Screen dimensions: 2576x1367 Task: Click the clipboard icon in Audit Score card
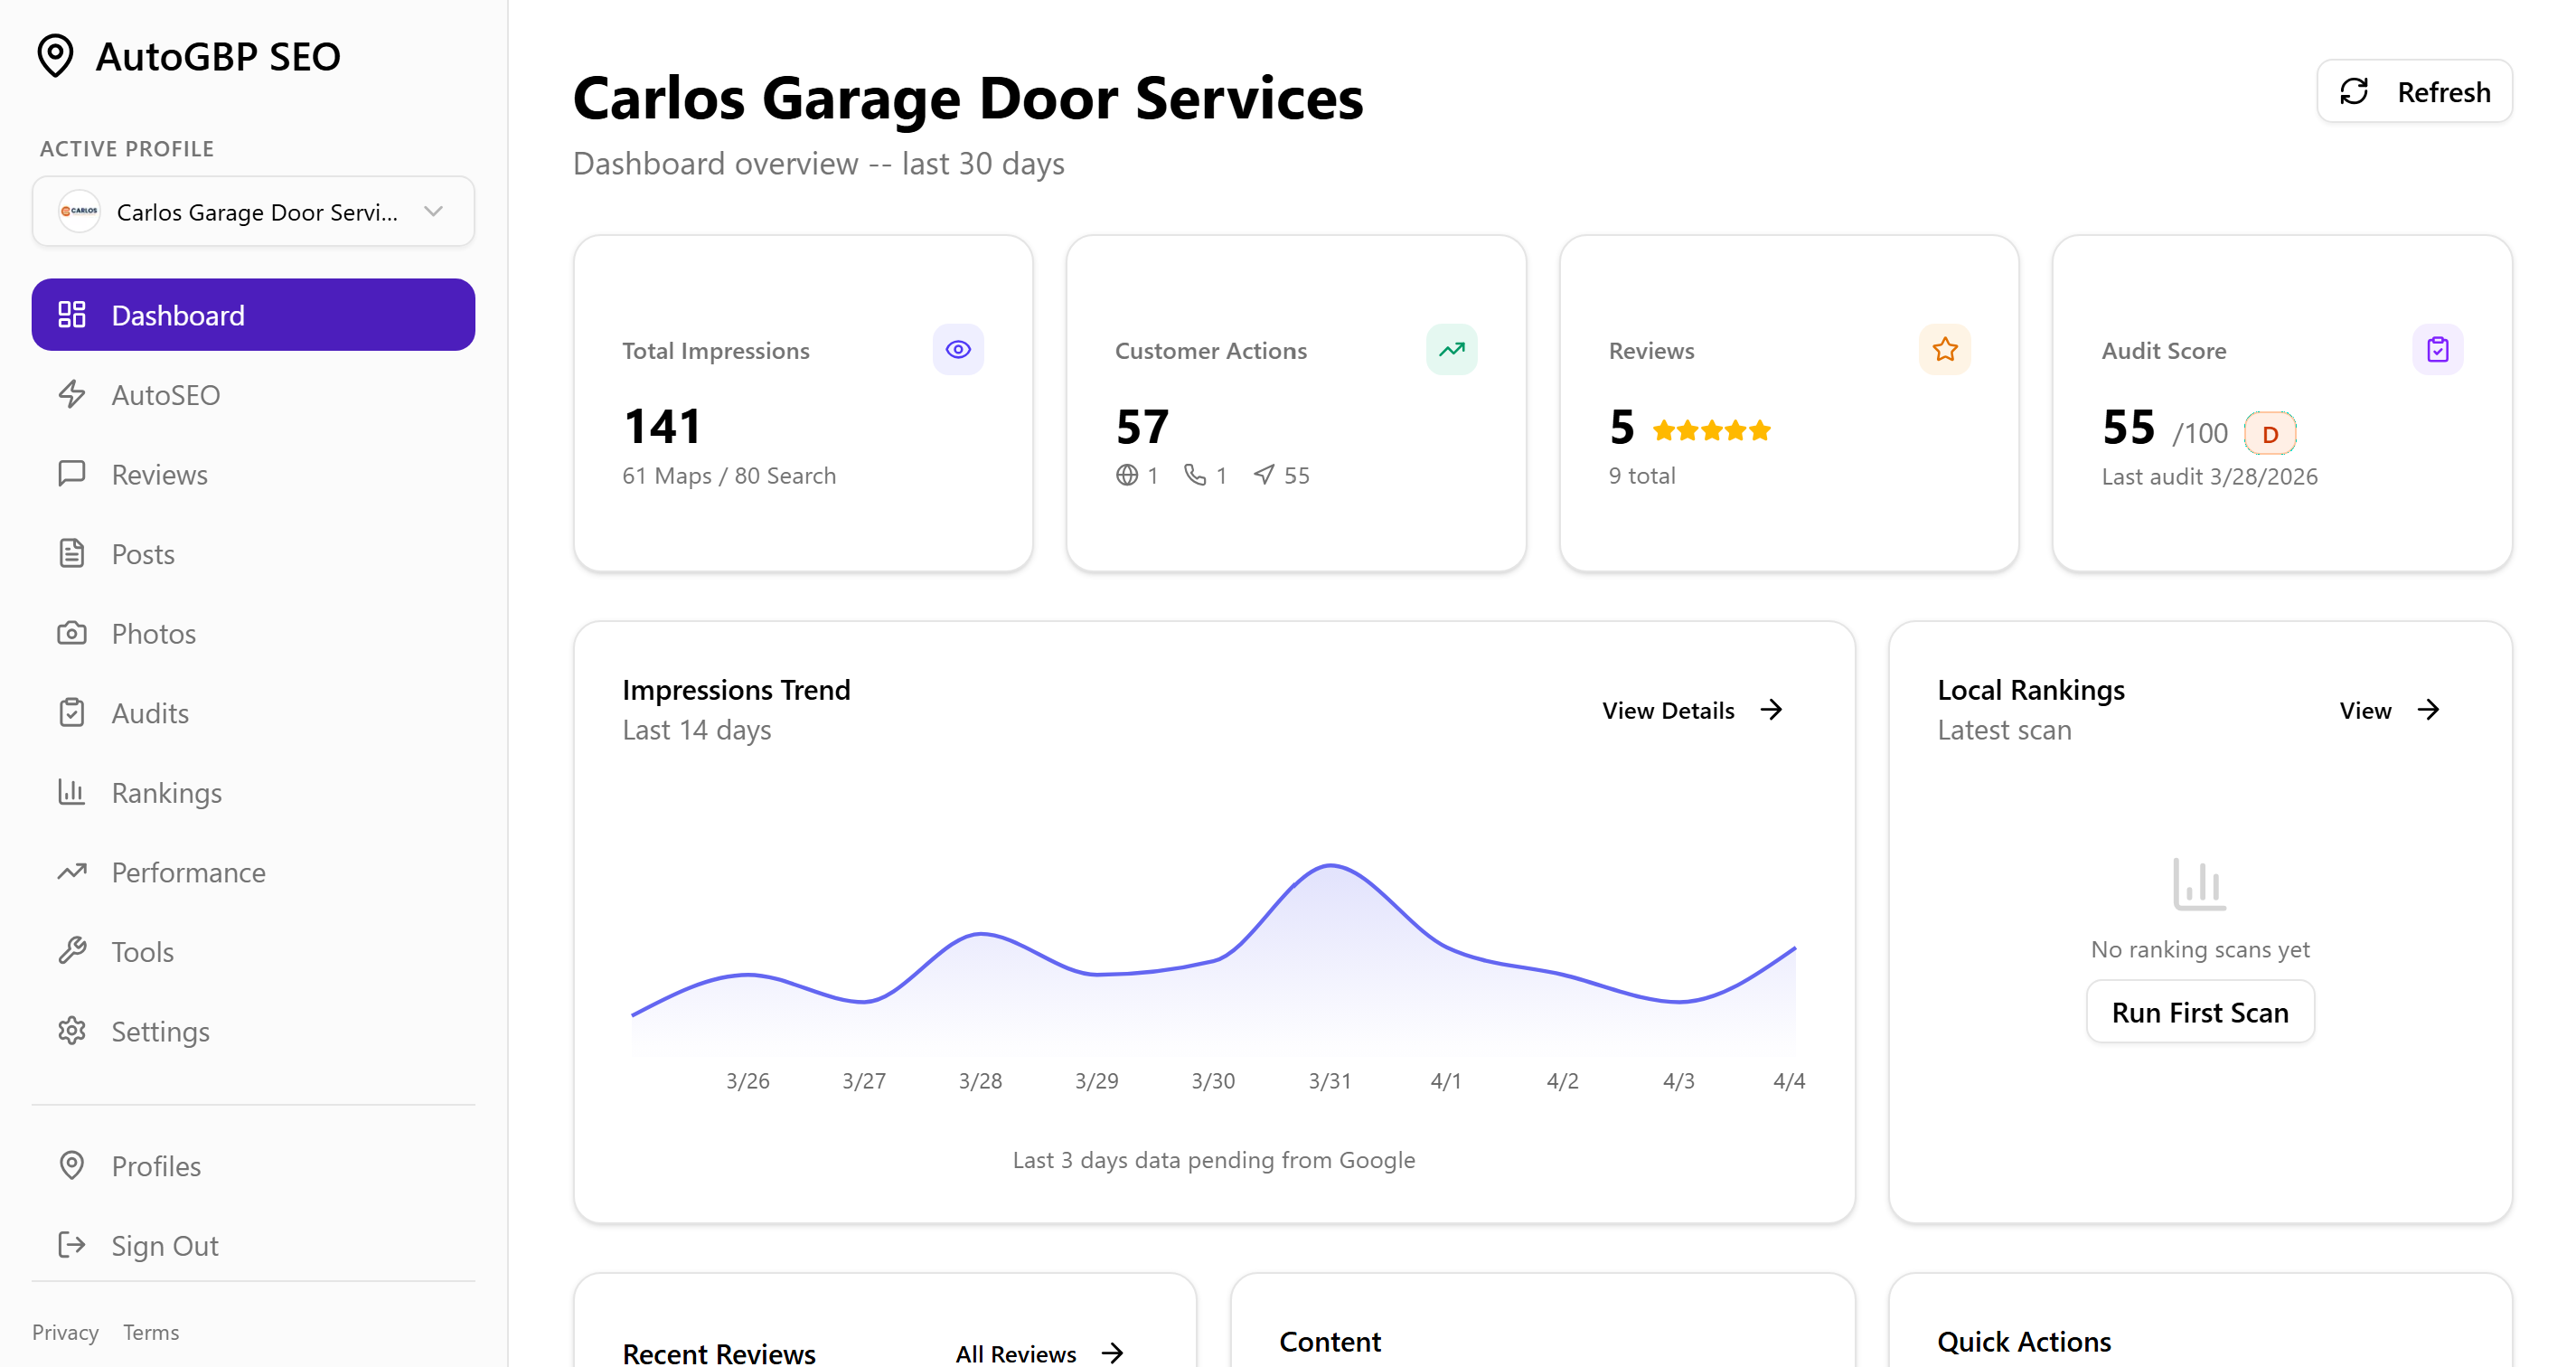pyautogui.click(x=2436, y=349)
